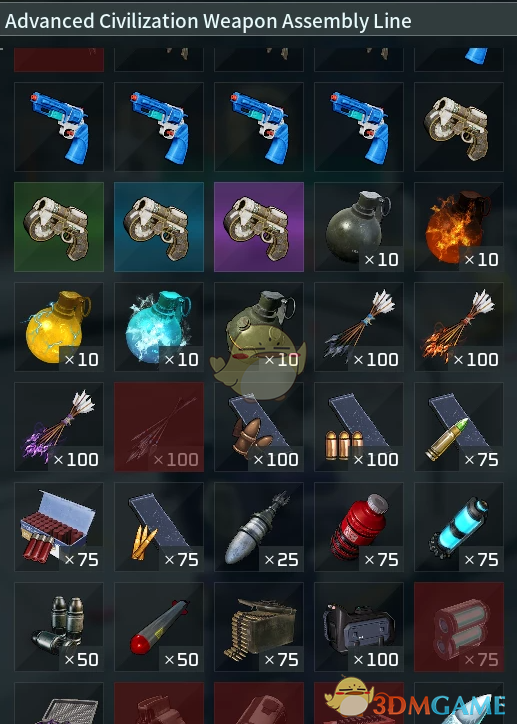Choose the flaming incendiary grenade x10
517x724 pixels.
coord(459,227)
